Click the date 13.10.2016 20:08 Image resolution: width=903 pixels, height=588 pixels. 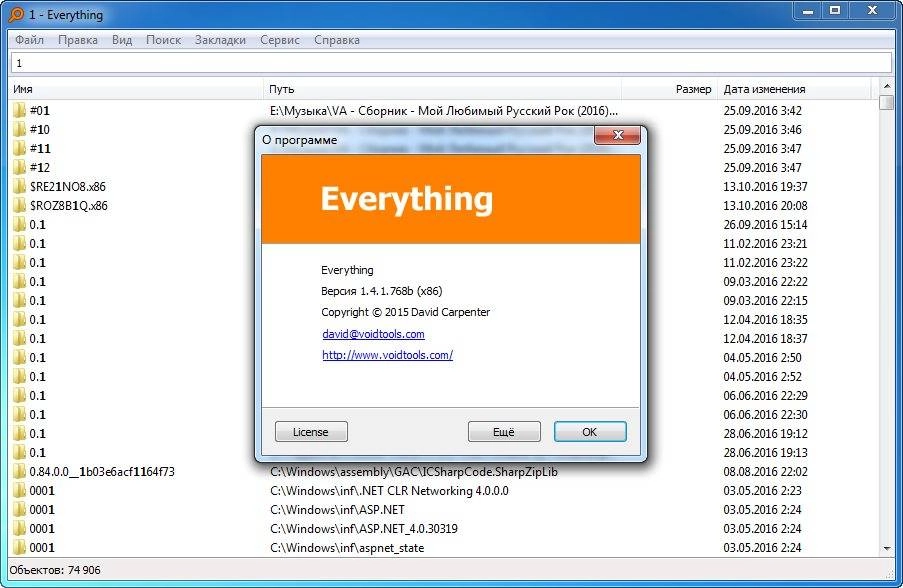click(765, 206)
